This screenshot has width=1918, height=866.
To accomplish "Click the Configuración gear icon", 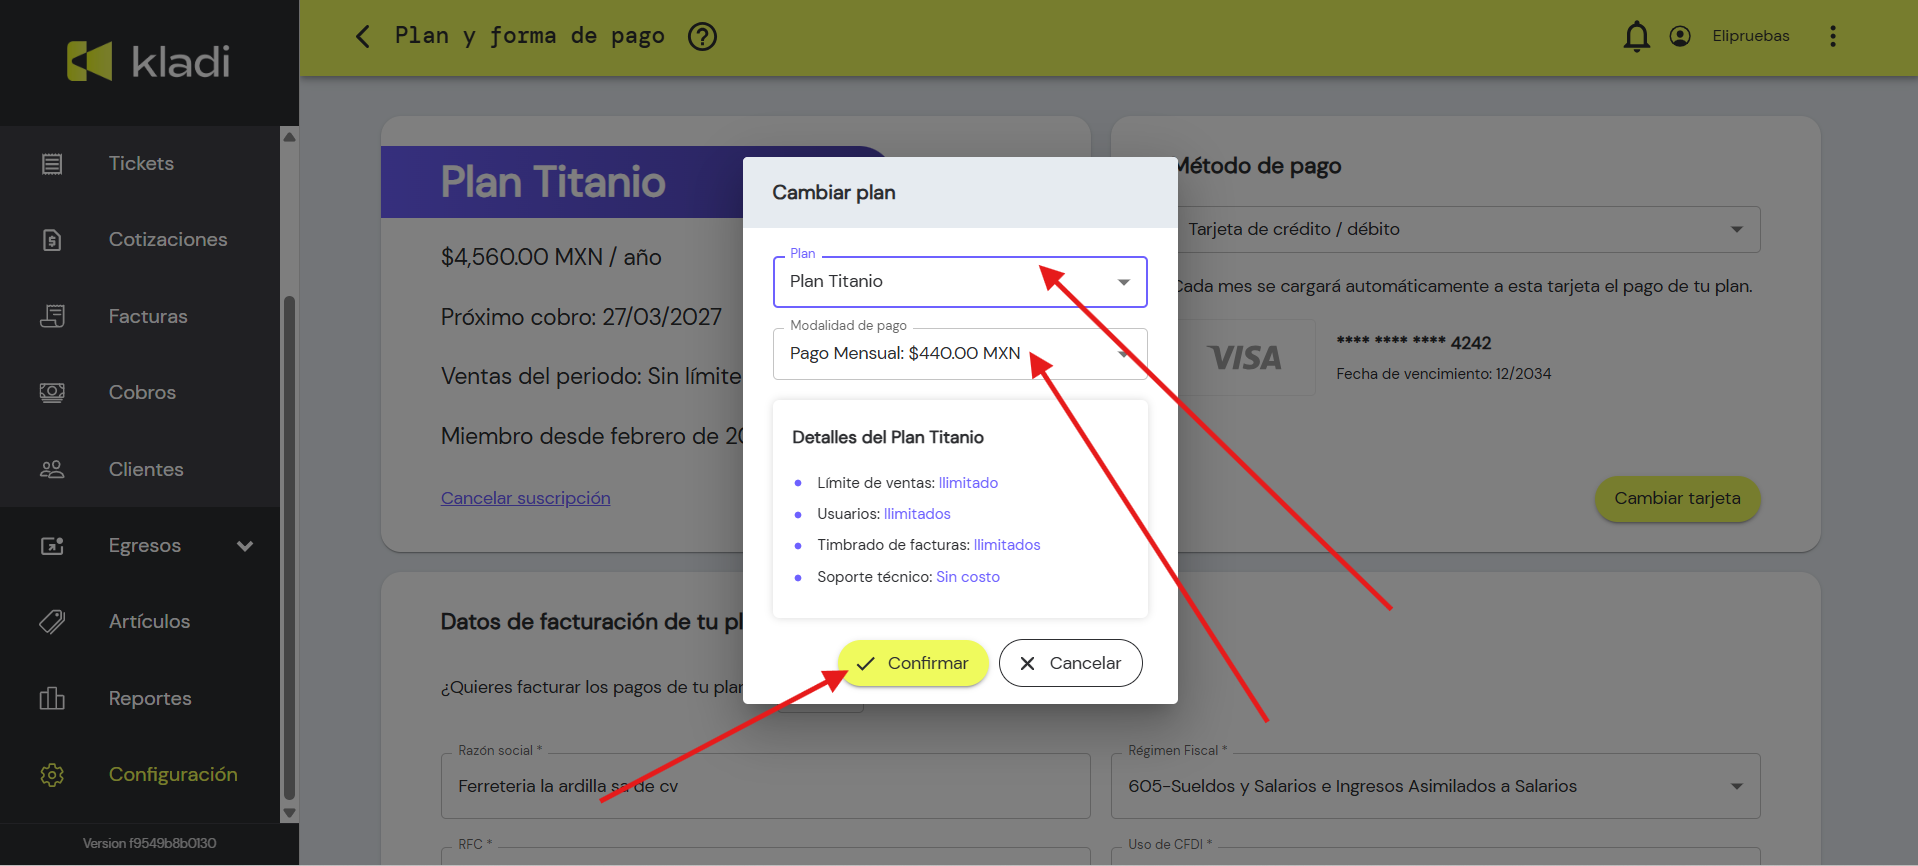I will (x=52, y=775).
